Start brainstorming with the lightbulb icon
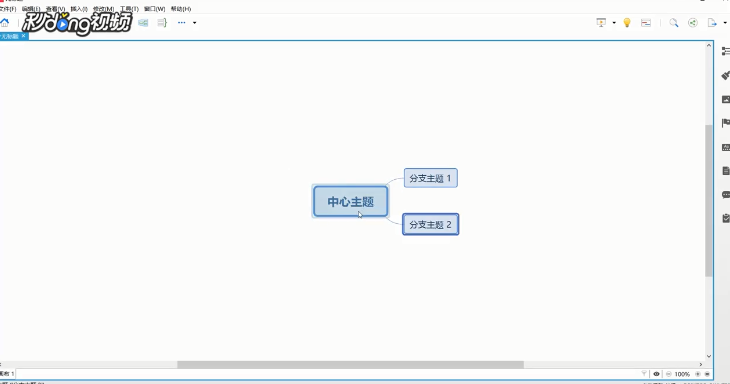 [627, 23]
